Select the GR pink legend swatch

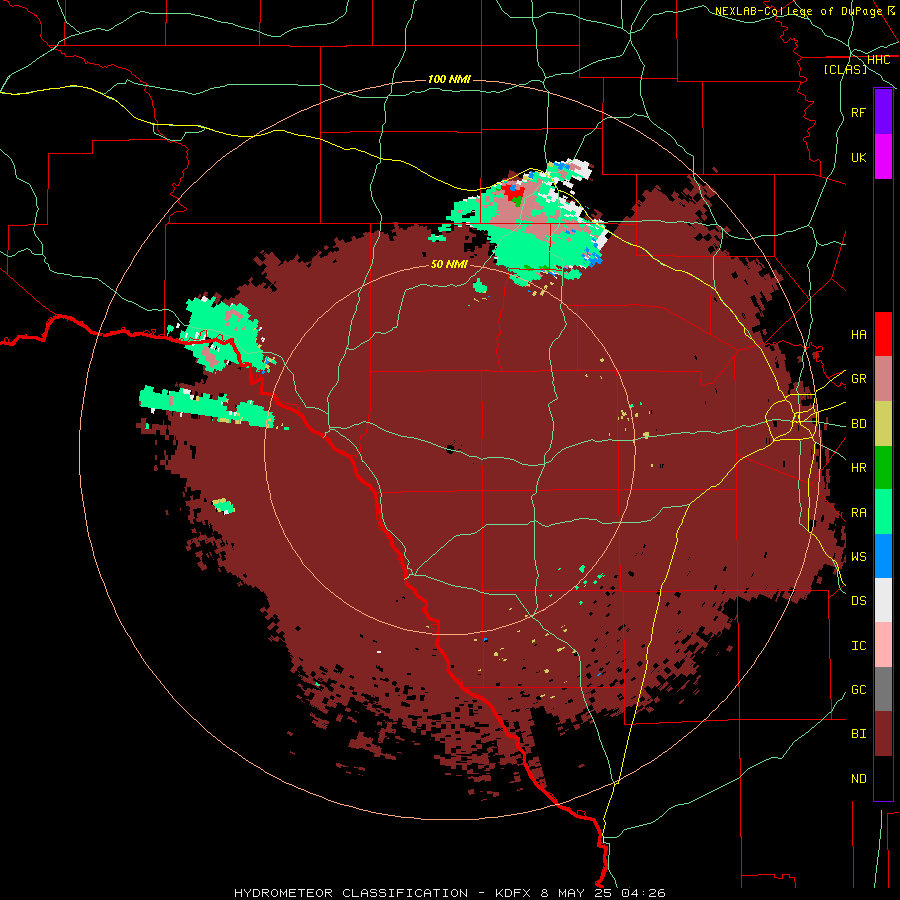(x=883, y=379)
